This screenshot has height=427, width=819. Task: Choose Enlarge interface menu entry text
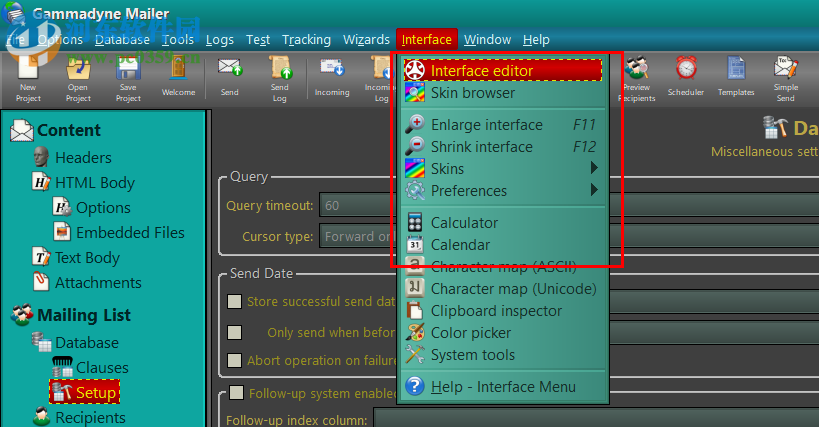[487, 125]
